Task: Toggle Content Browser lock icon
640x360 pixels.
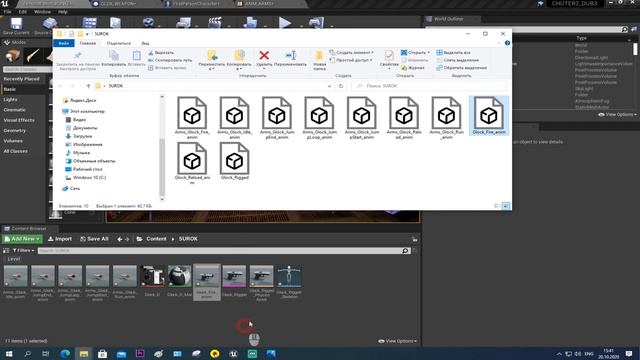Action: pyautogui.click(x=415, y=239)
